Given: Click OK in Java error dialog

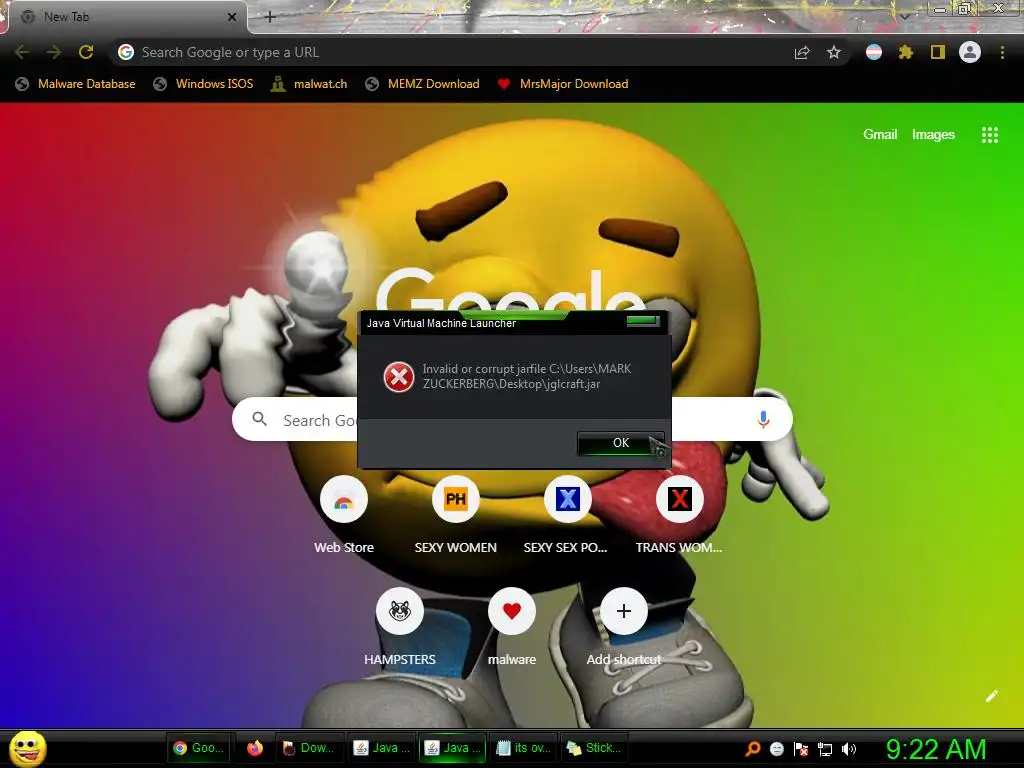Looking at the screenshot, I should coord(621,443).
